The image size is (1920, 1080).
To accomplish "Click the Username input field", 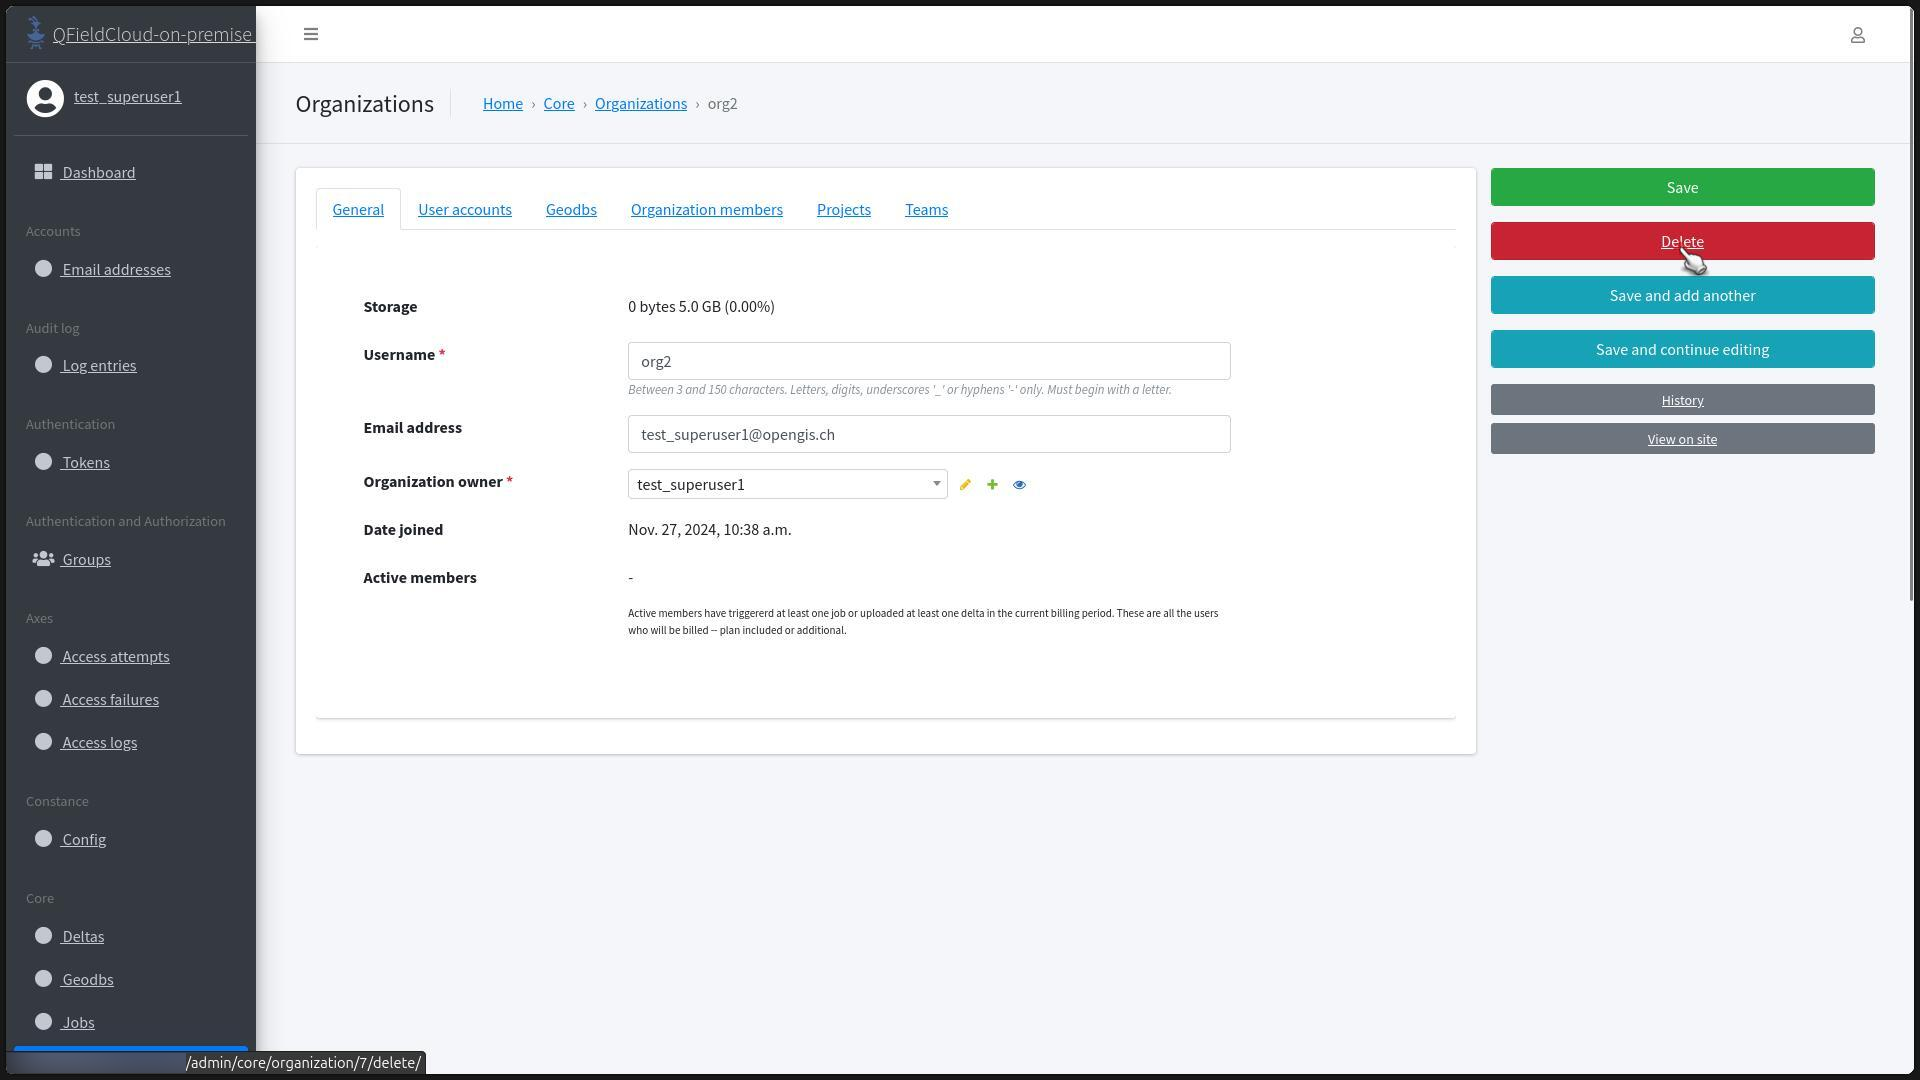I will click(x=928, y=362).
